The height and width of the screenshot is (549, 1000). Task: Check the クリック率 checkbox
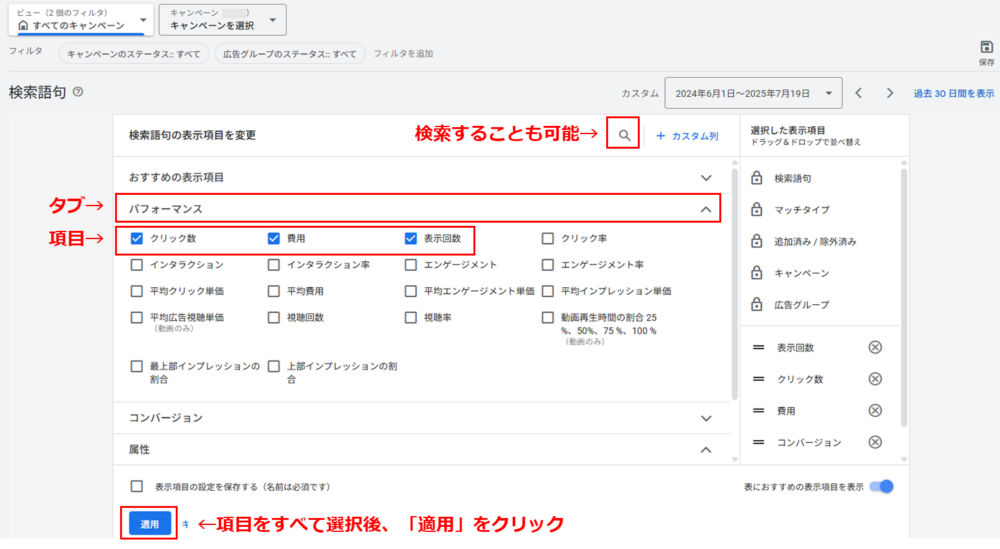[547, 239]
